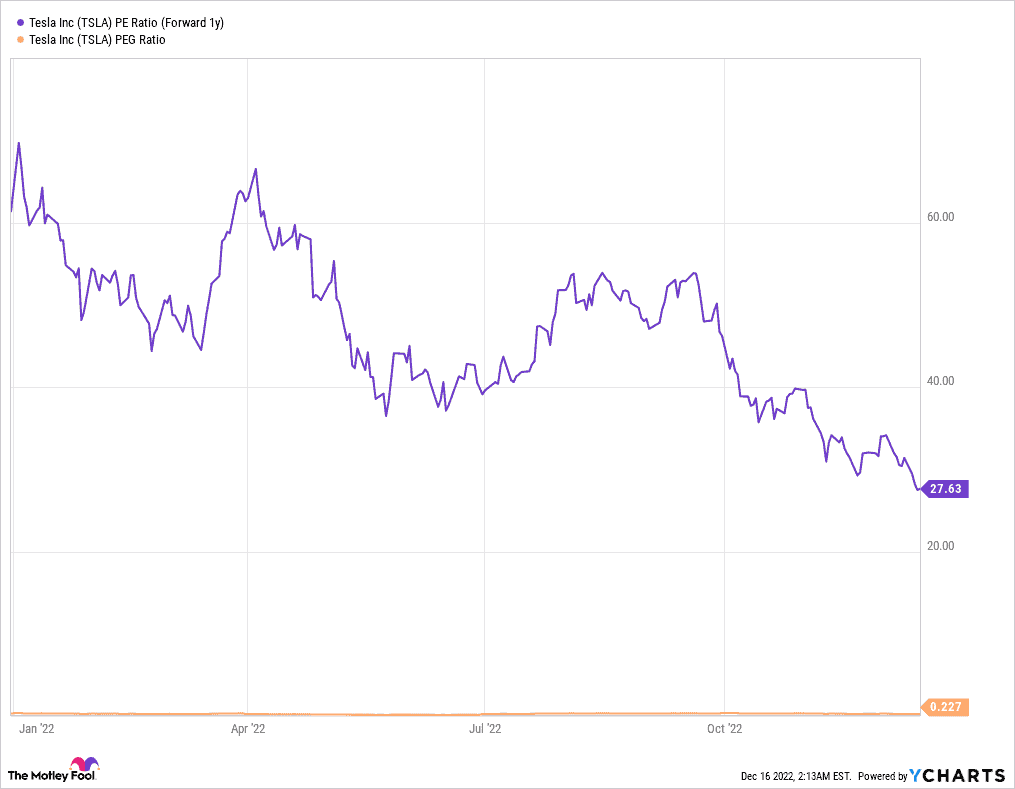Click the Jan '22 x-axis label
The height and width of the screenshot is (789, 1015).
[36, 729]
